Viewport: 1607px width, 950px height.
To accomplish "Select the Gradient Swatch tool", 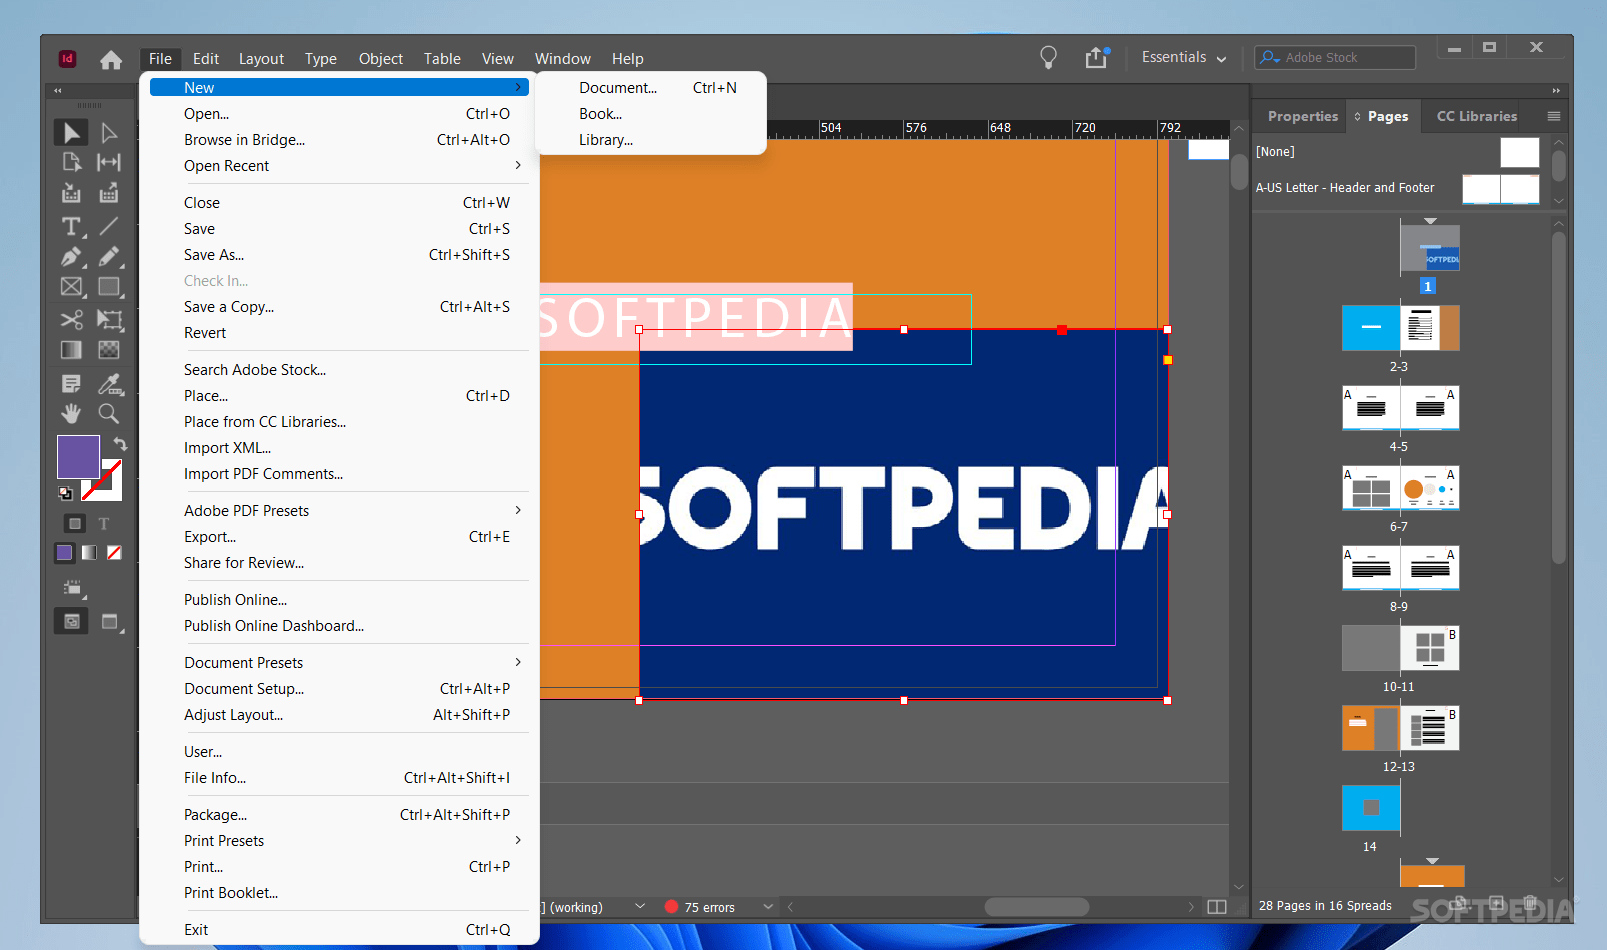I will coord(71,350).
